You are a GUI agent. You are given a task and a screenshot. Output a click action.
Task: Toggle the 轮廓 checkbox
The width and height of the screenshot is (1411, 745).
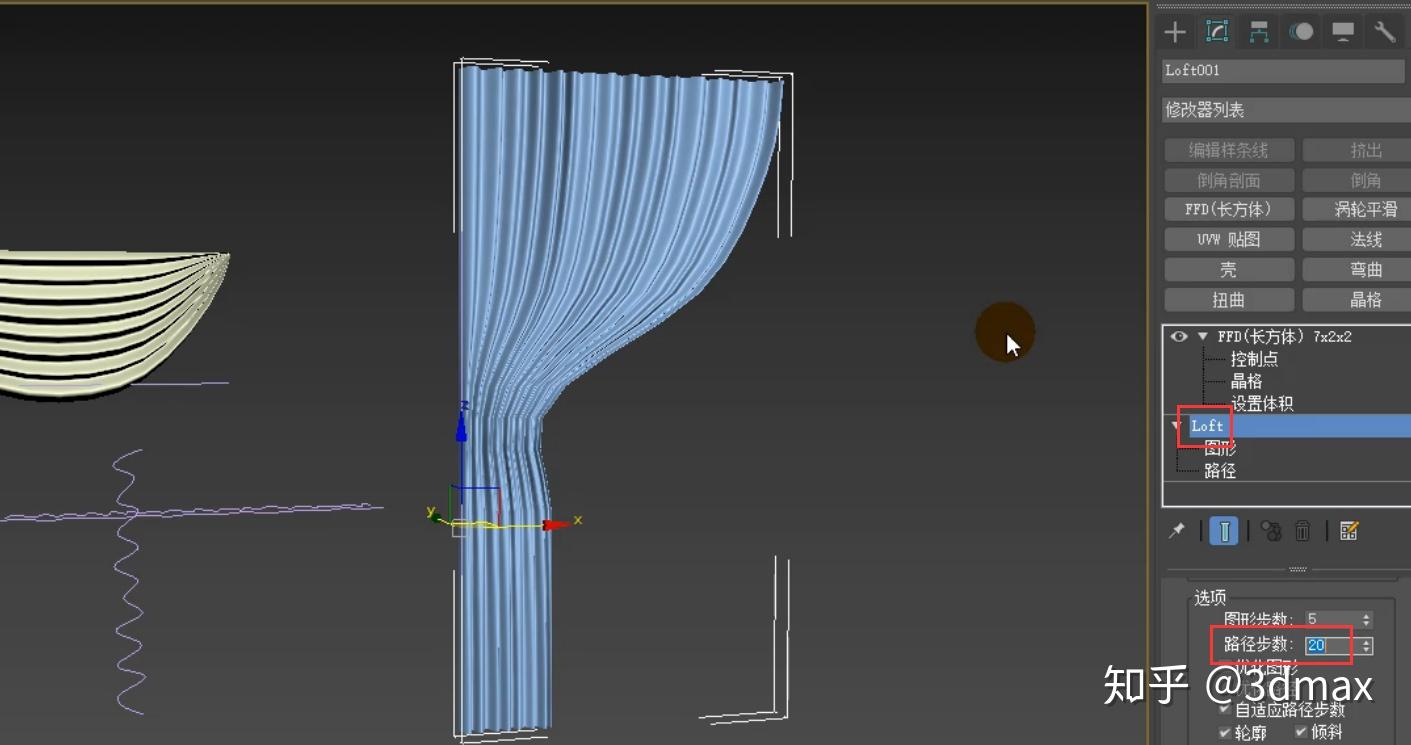[x=1225, y=733]
